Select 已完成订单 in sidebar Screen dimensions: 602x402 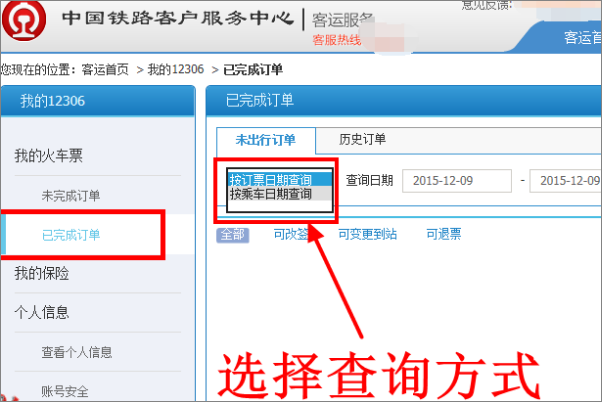point(71,235)
